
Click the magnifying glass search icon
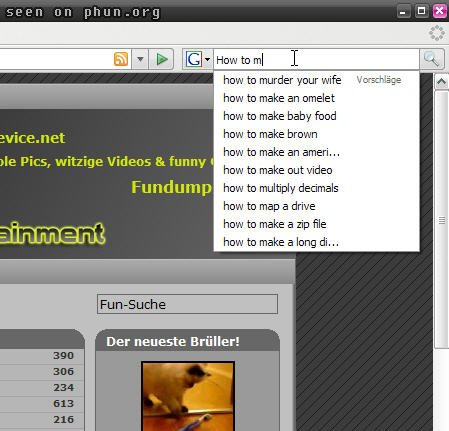click(x=432, y=59)
